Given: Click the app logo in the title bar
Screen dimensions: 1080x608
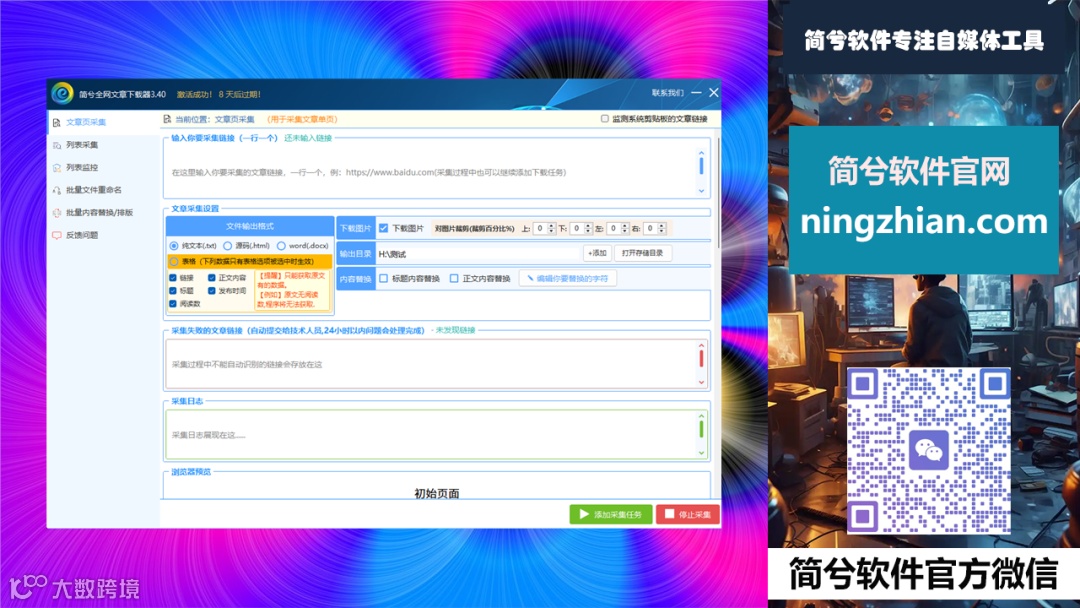Looking at the screenshot, I should point(62,93).
